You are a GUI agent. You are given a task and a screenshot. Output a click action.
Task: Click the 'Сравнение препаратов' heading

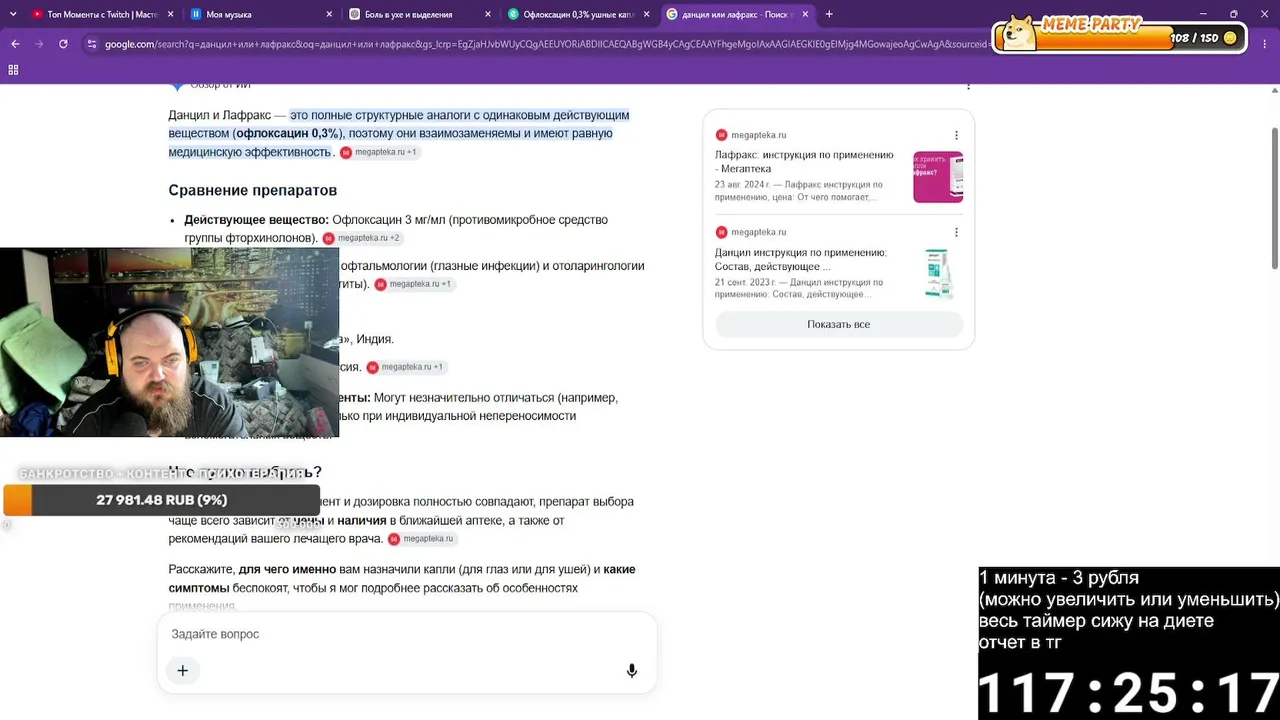pos(252,190)
